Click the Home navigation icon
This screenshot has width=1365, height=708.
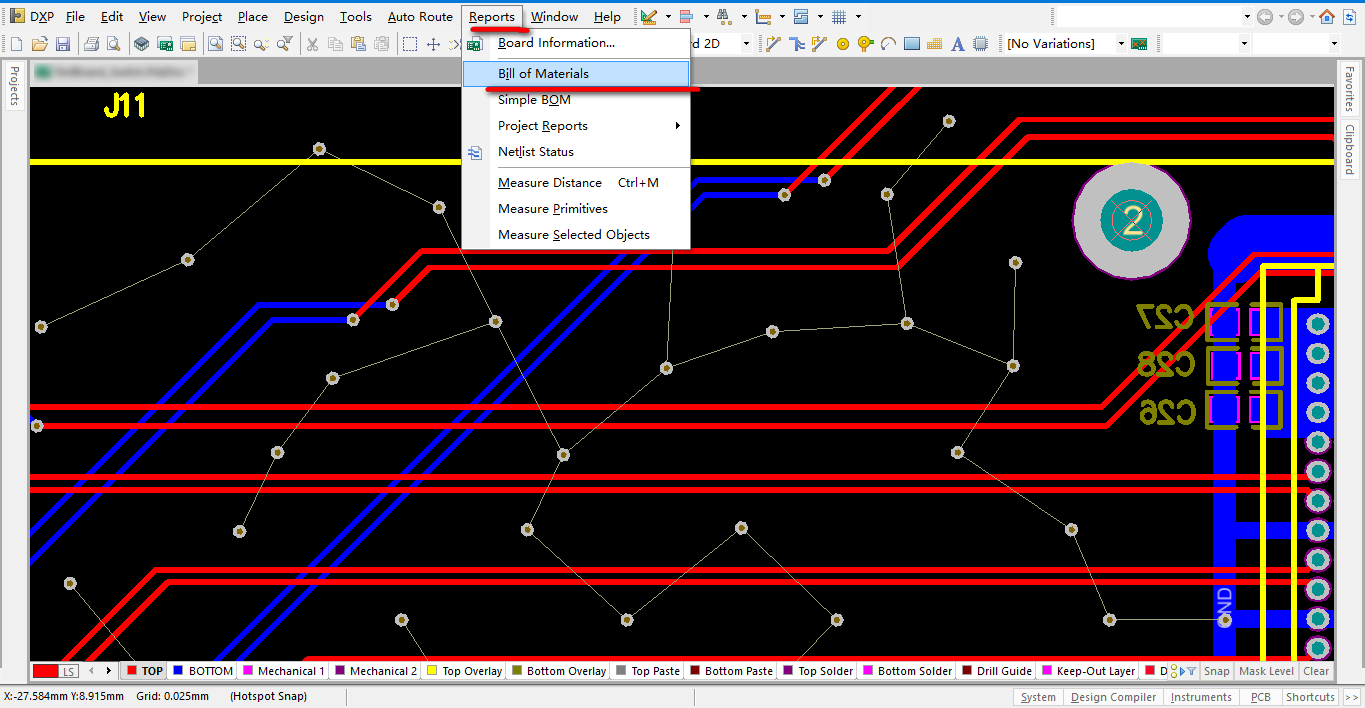click(1326, 17)
